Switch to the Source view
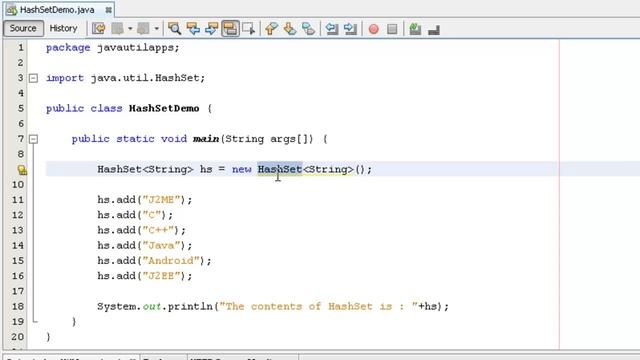 (x=23, y=28)
